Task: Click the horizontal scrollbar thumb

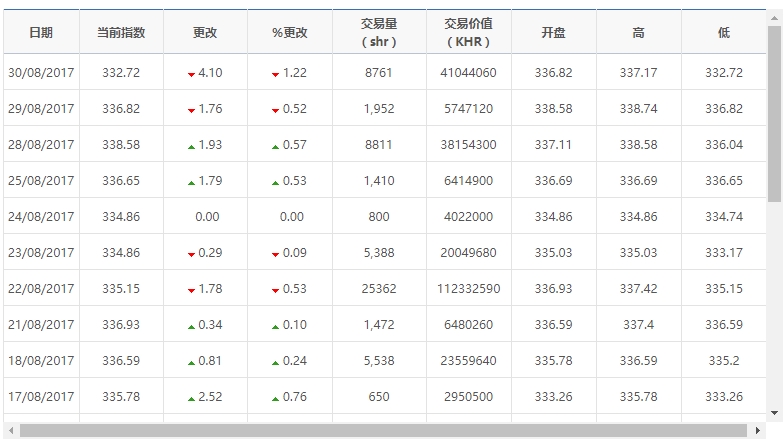Action: [380, 431]
